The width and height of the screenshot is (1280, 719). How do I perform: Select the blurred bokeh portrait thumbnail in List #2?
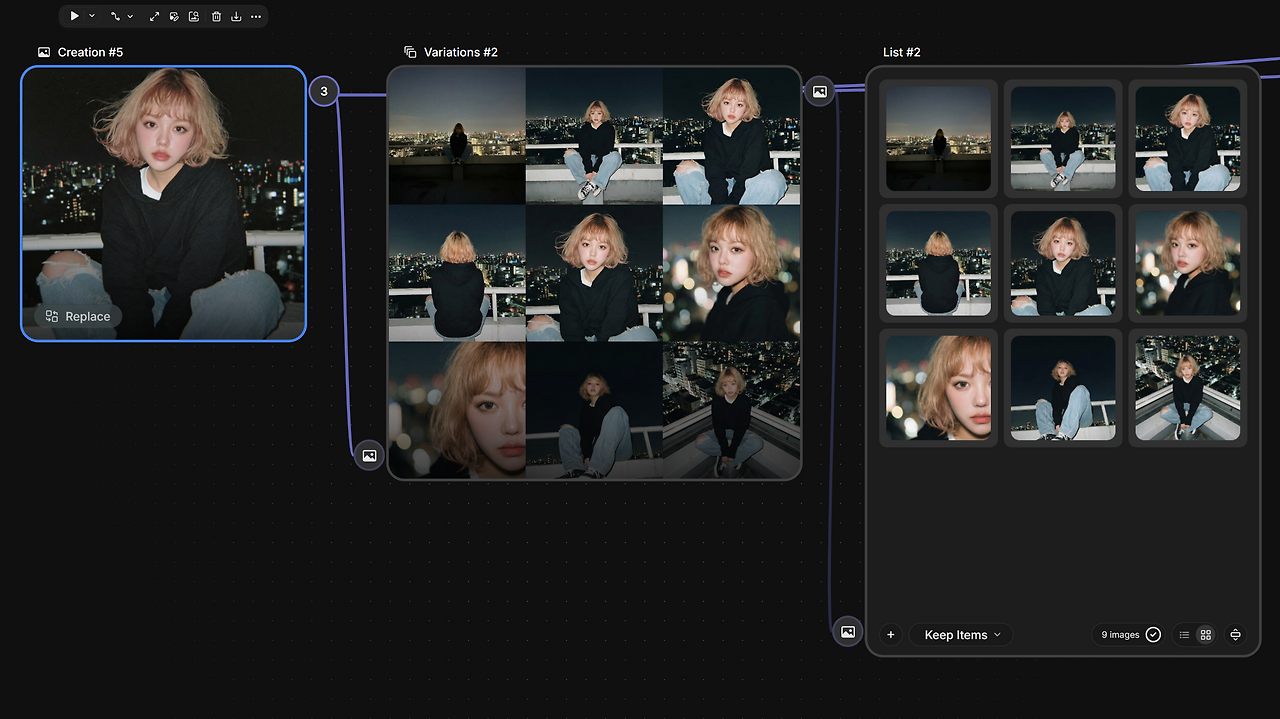click(1187, 263)
